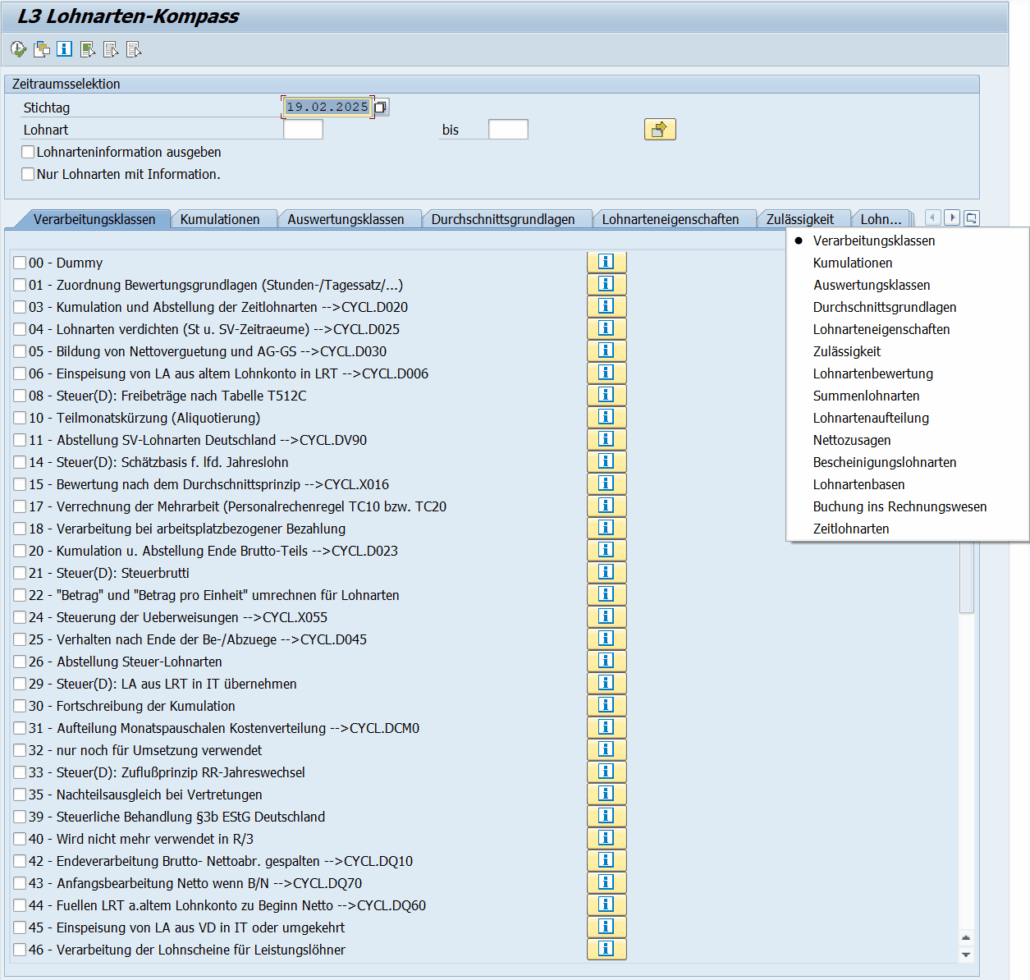
Task: Choose Nettozusagen in the tab menu
Action: point(852,440)
